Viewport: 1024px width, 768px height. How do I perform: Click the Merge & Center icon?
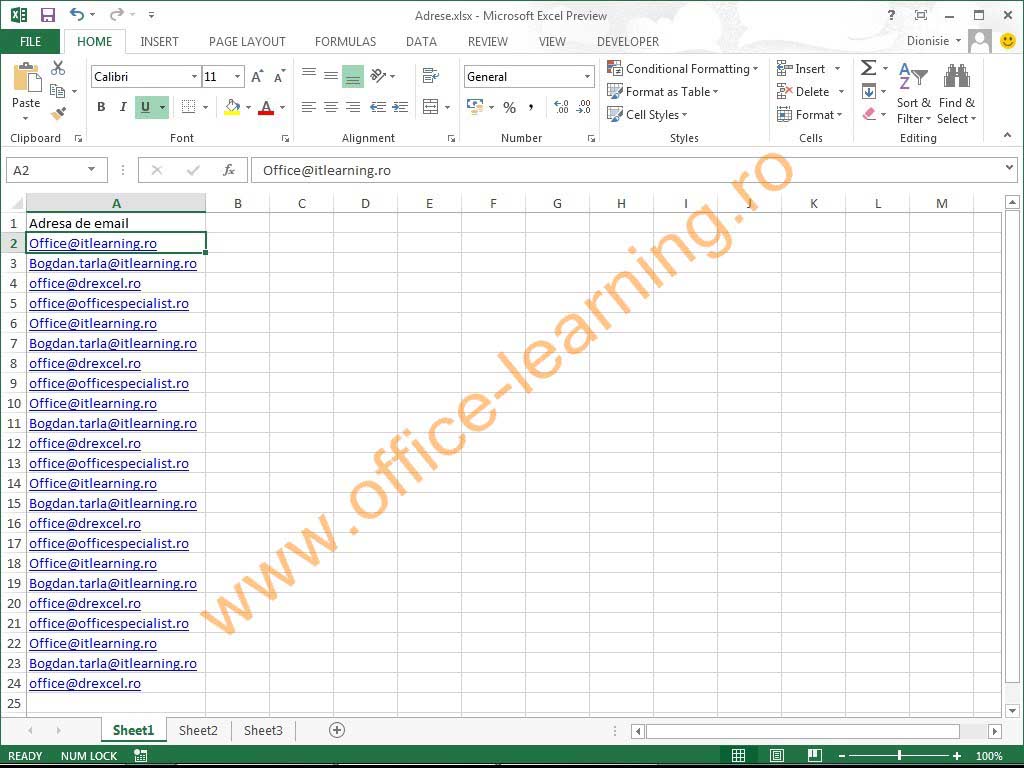430,106
